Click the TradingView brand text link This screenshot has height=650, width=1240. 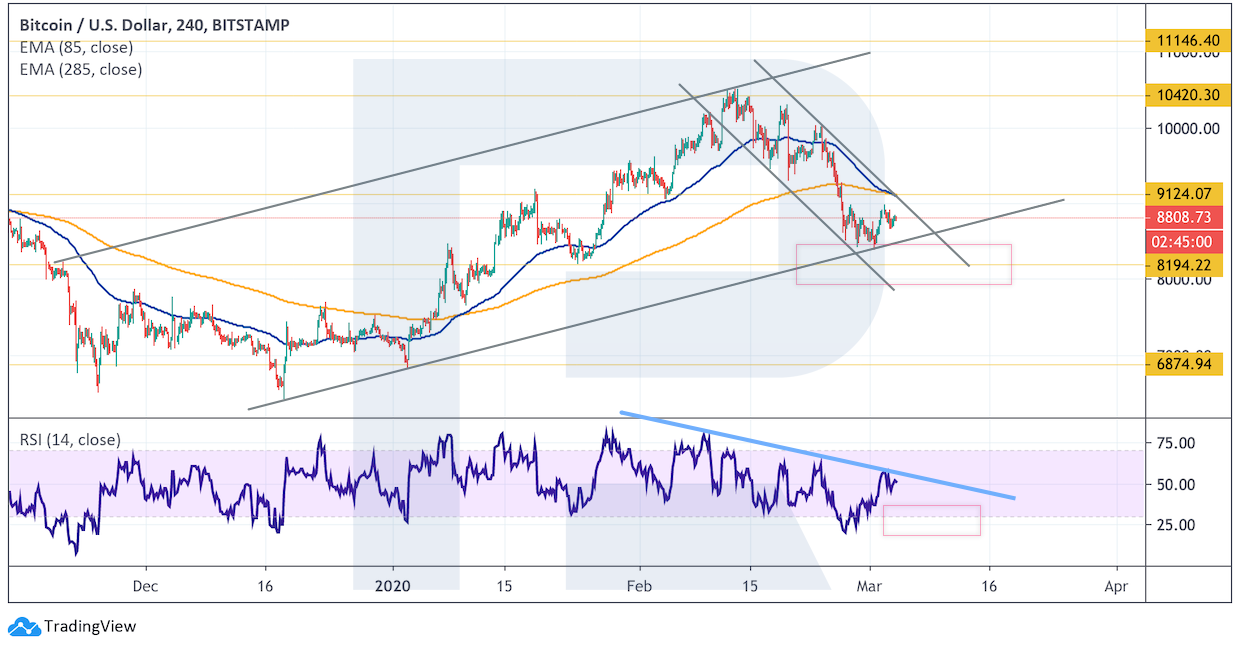tap(90, 627)
